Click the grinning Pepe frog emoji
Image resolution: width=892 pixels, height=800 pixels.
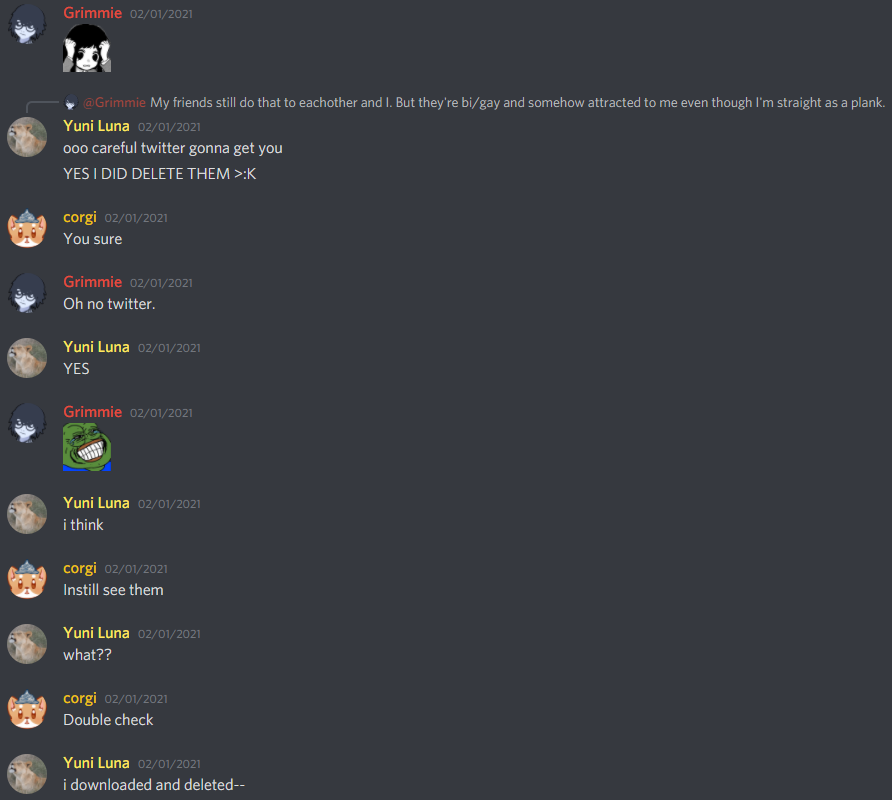[87, 447]
